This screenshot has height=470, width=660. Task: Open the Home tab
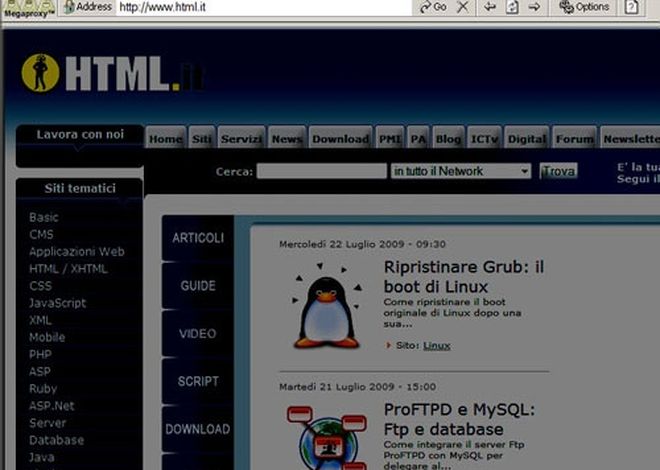[x=165, y=138]
